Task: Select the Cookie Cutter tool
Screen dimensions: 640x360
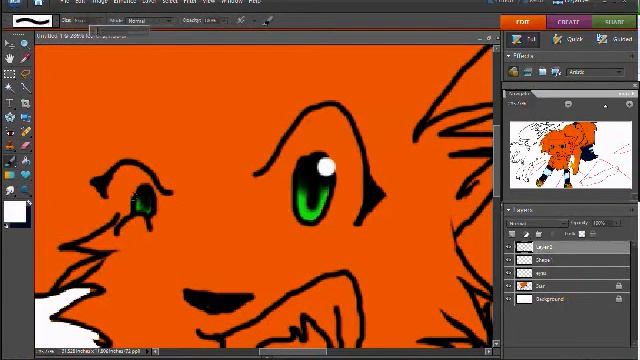Action: click(x=9, y=118)
